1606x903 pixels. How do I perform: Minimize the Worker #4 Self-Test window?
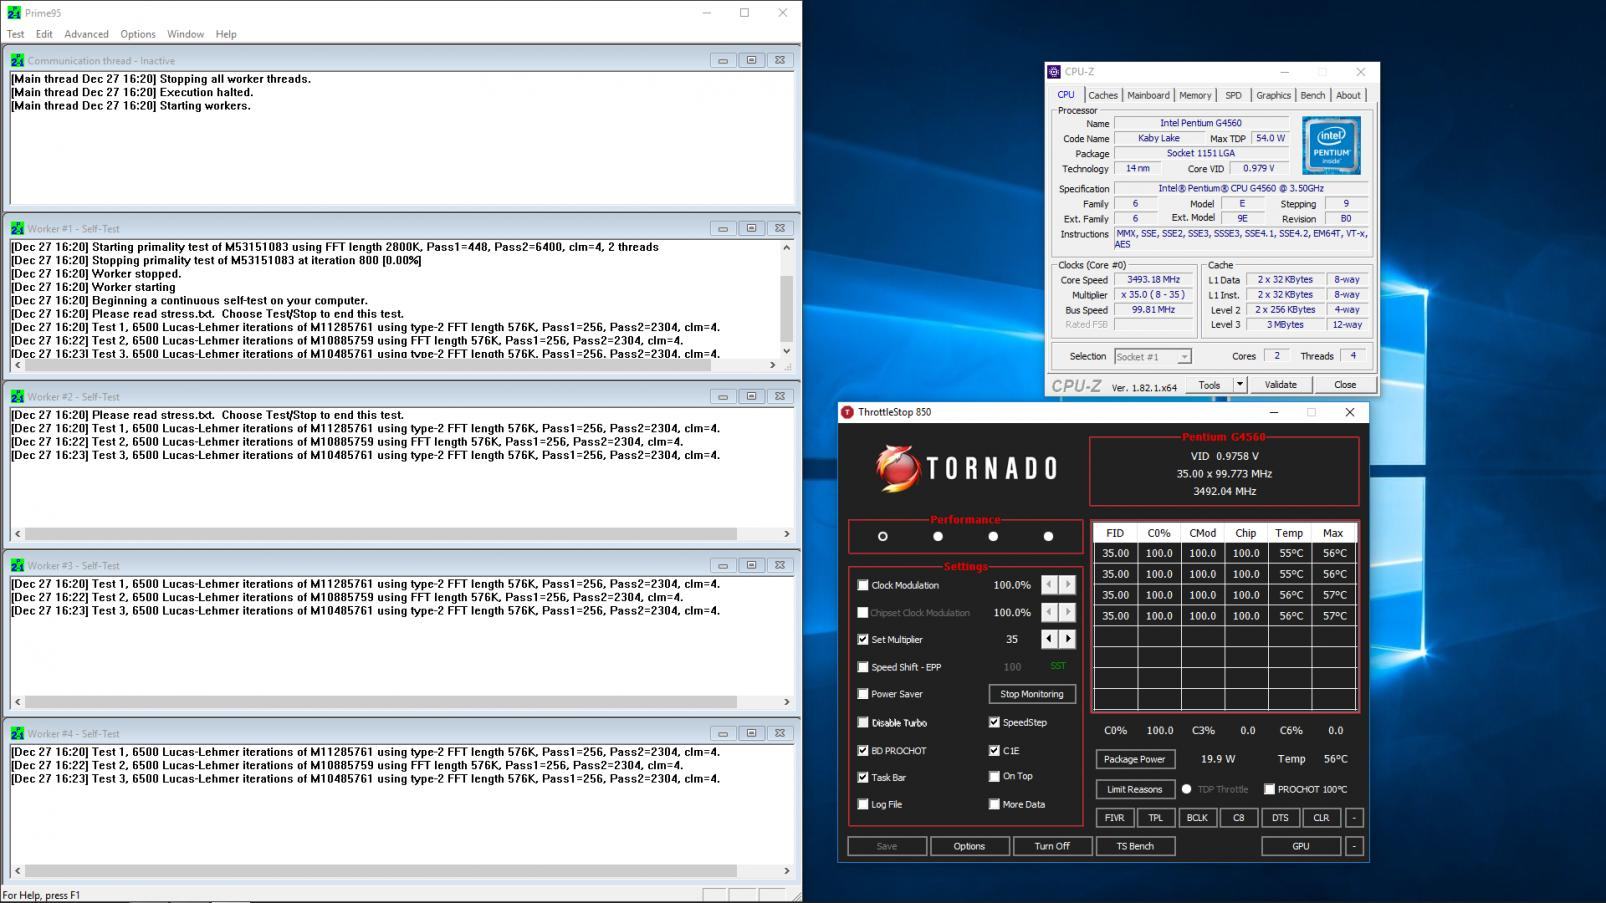(723, 733)
